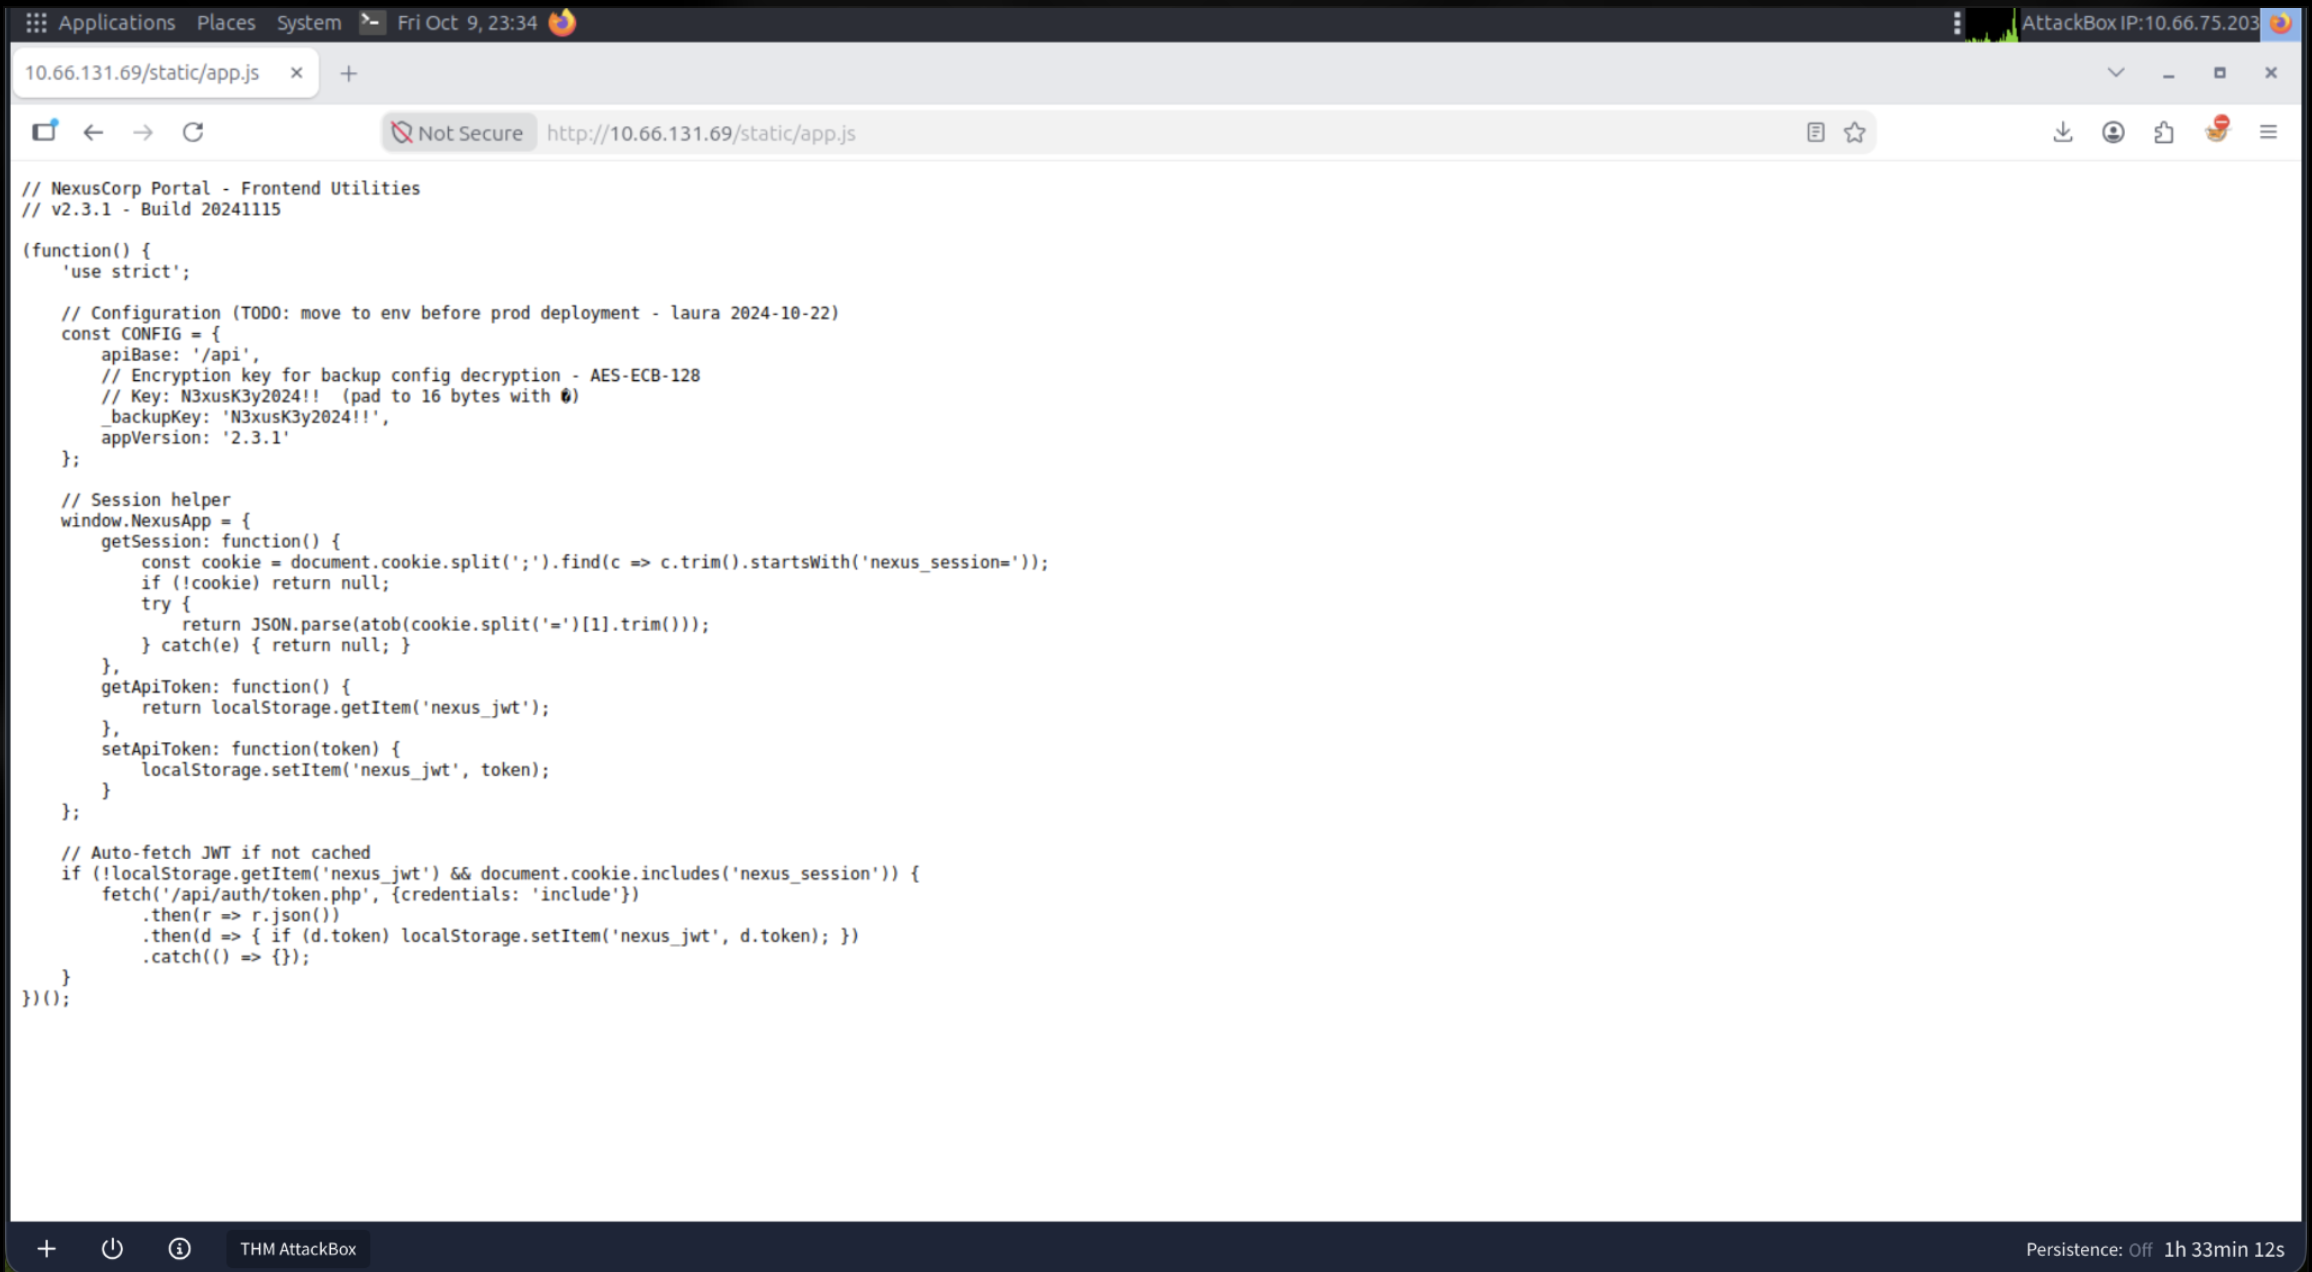
Task: Click the AES-ECB-128 encryption comment
Action: [400, 375]
